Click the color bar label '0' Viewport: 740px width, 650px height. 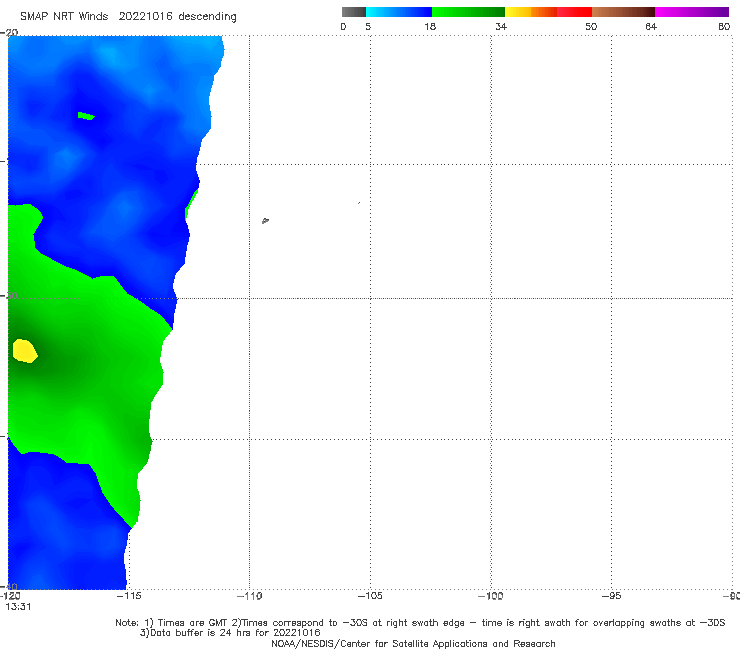click(x=343, y=26)
